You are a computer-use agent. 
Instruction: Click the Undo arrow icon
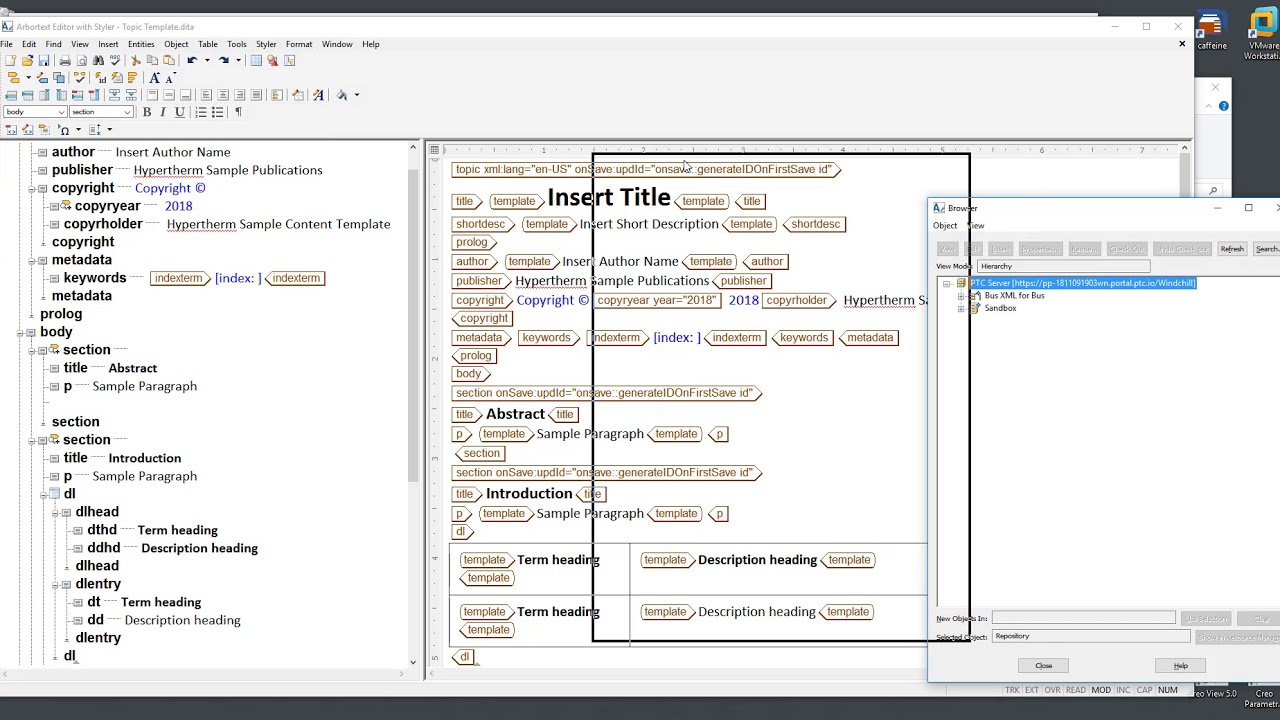pos(192,60)
